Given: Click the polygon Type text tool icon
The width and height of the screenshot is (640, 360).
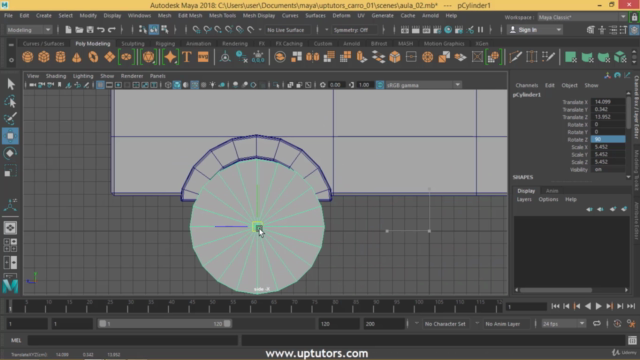Looking at the screenshot, I should [187, 57].
